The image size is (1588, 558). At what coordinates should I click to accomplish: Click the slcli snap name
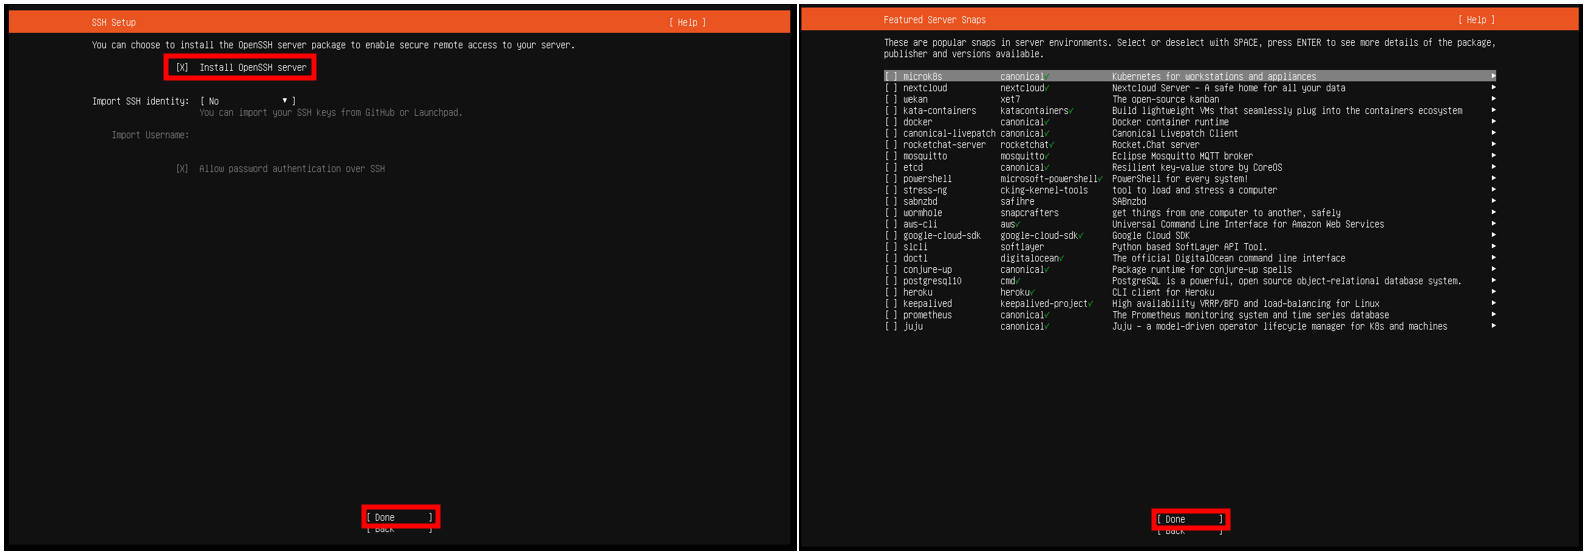915,247
